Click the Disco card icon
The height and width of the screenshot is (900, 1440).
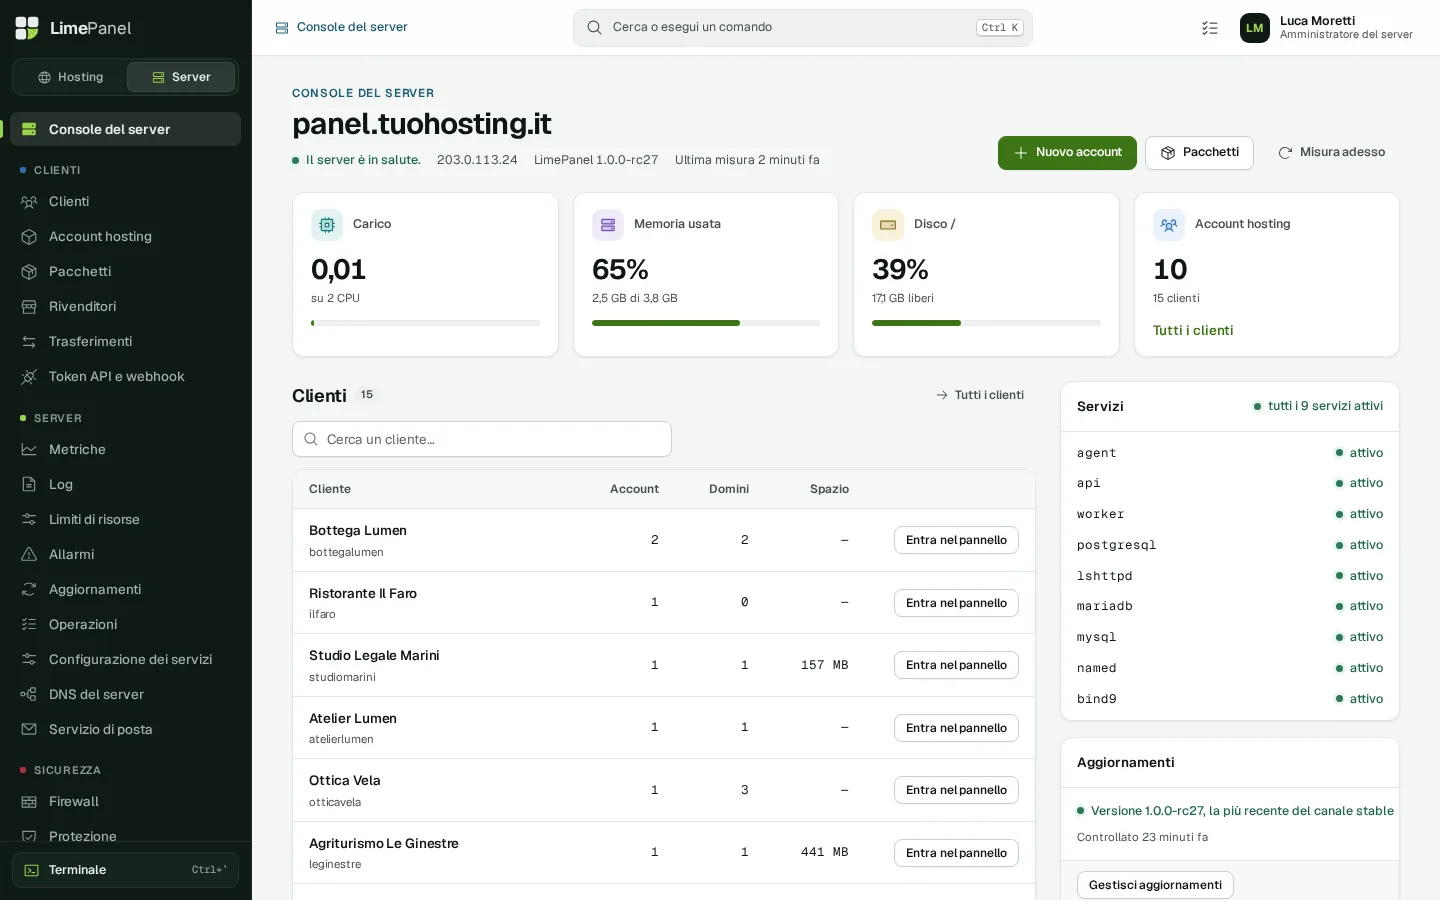(x=888, y=225)
